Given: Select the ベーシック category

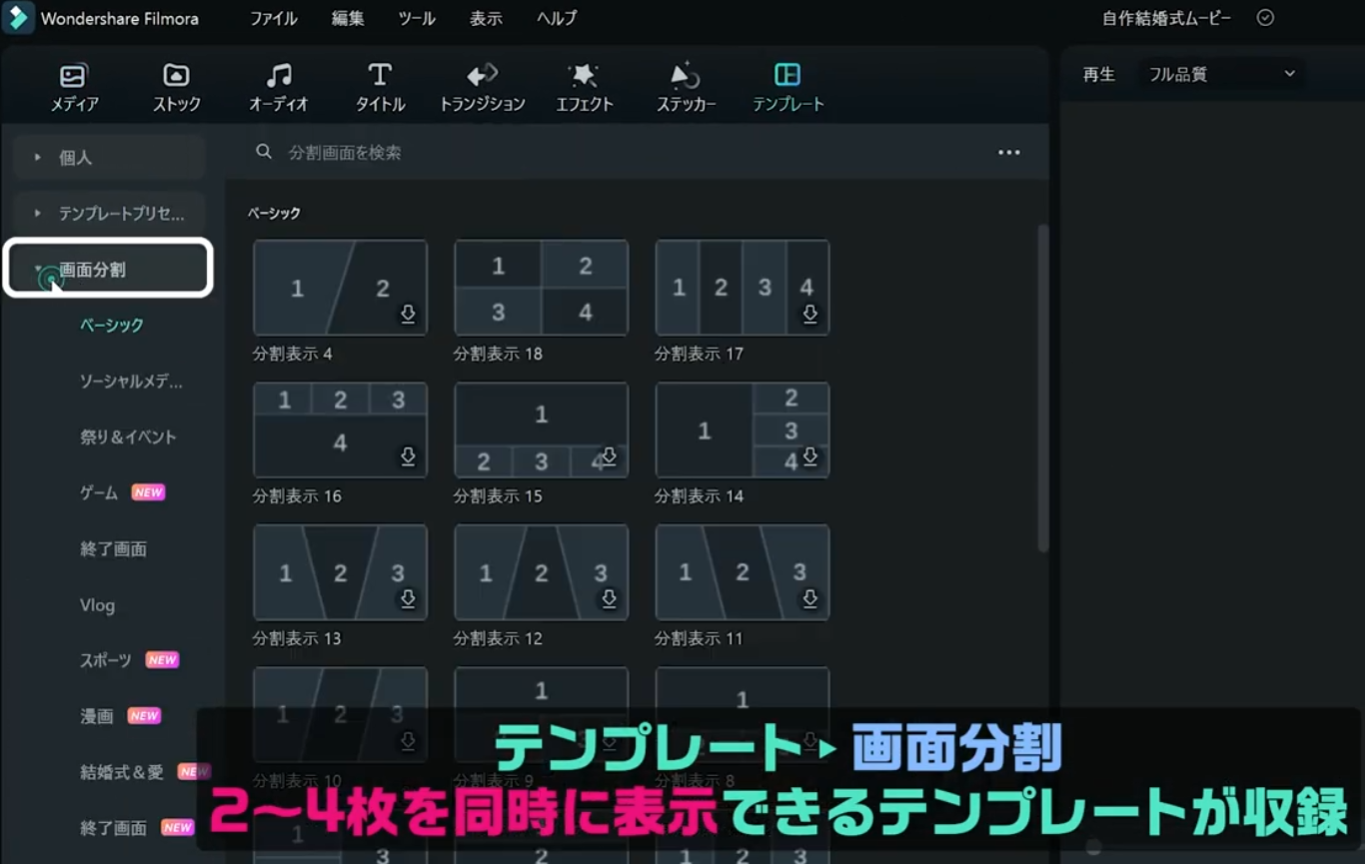Looking at the screenshot, I should point(112,325).
